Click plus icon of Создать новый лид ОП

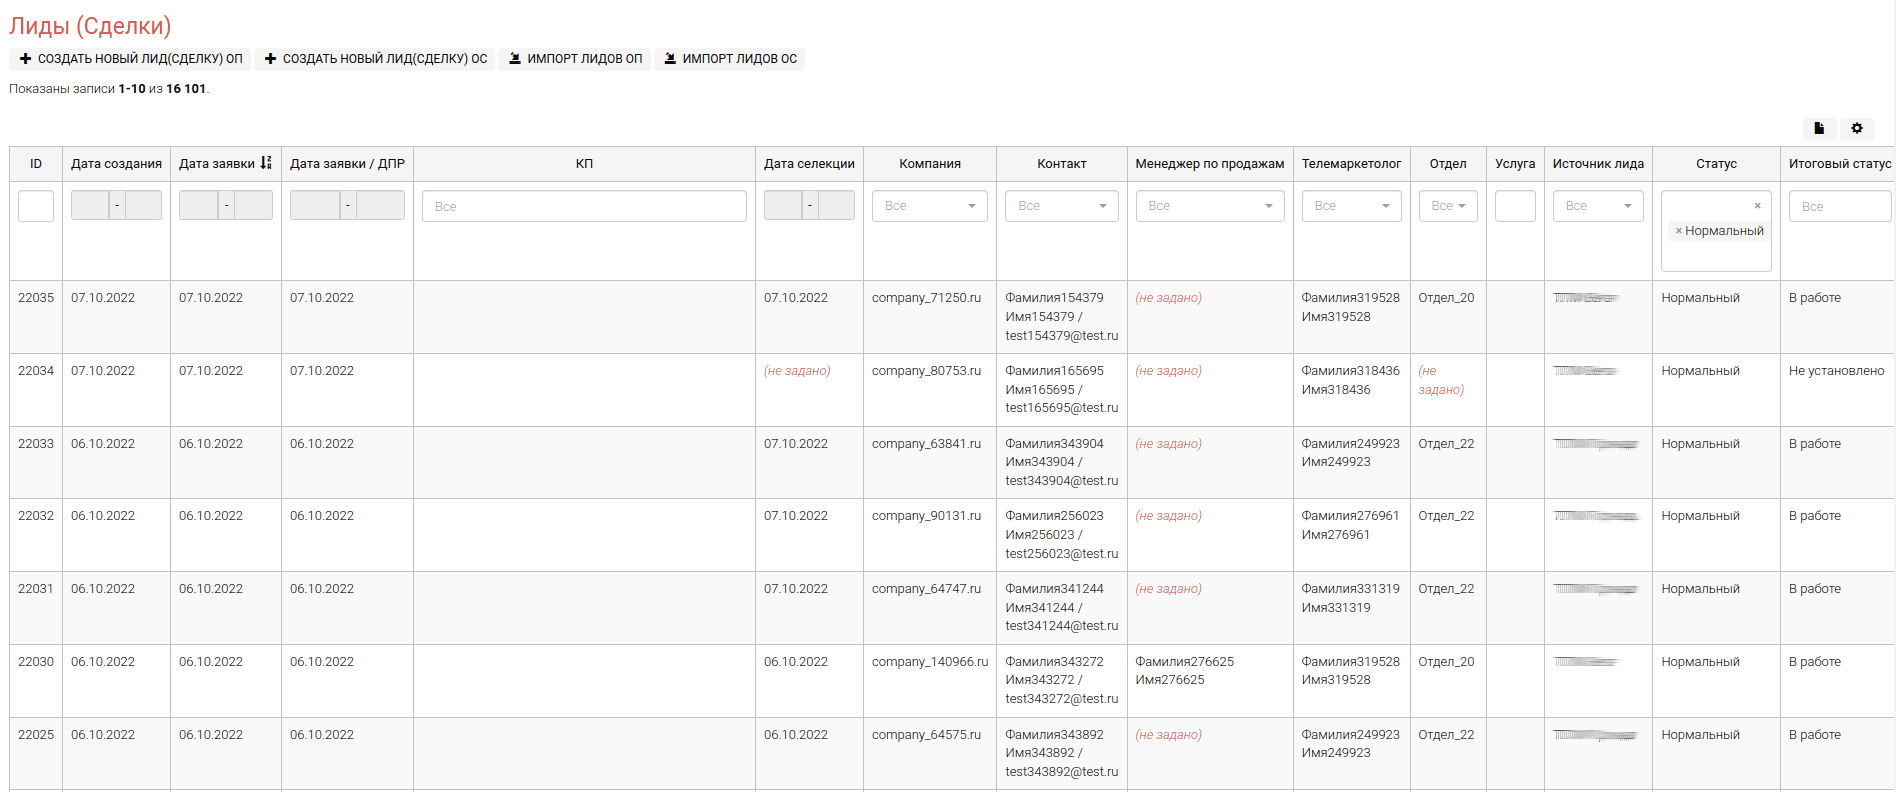[x=26, y=59]
